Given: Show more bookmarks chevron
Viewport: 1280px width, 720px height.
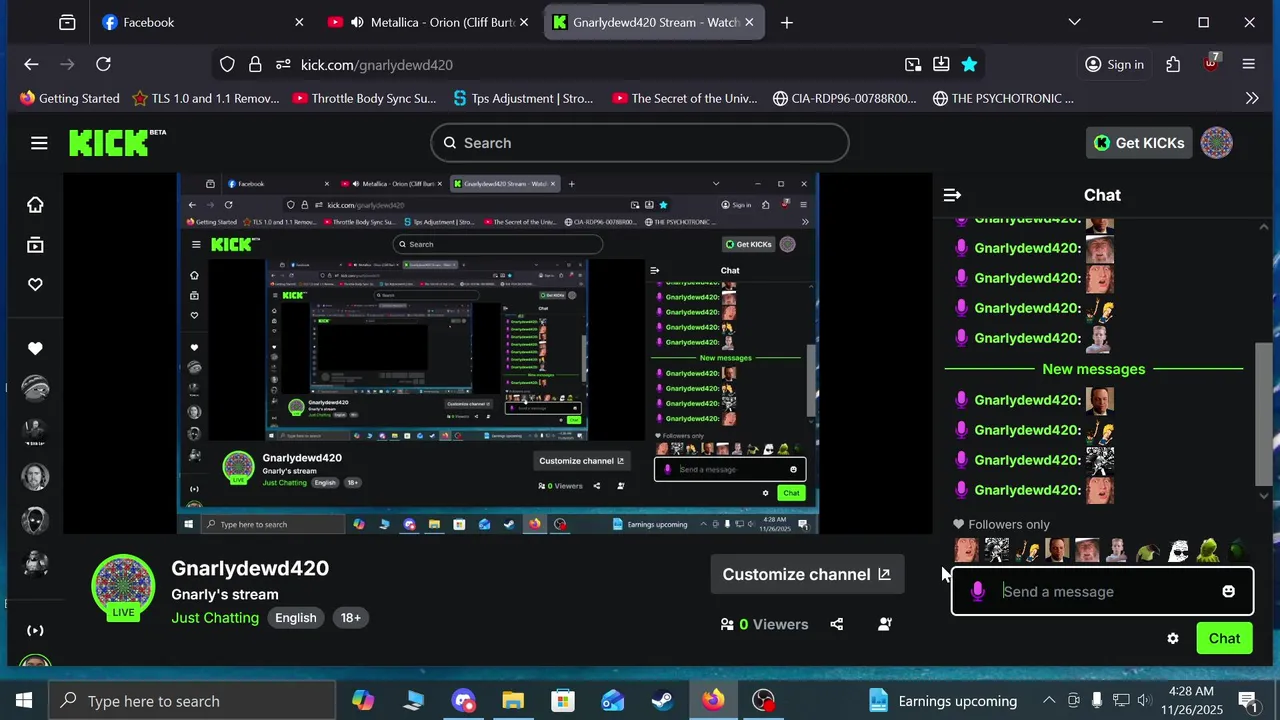Looking at the screenshot, I should (1251, 98).
